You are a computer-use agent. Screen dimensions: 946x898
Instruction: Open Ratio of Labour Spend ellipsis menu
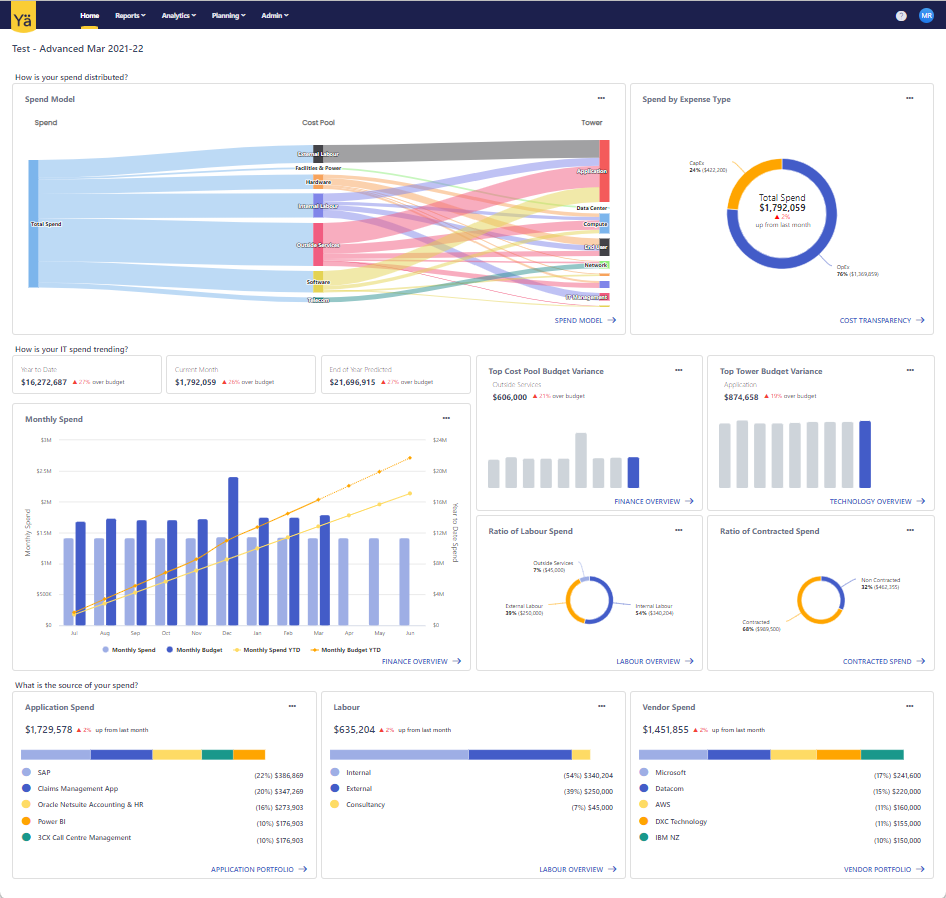(678, 530)
